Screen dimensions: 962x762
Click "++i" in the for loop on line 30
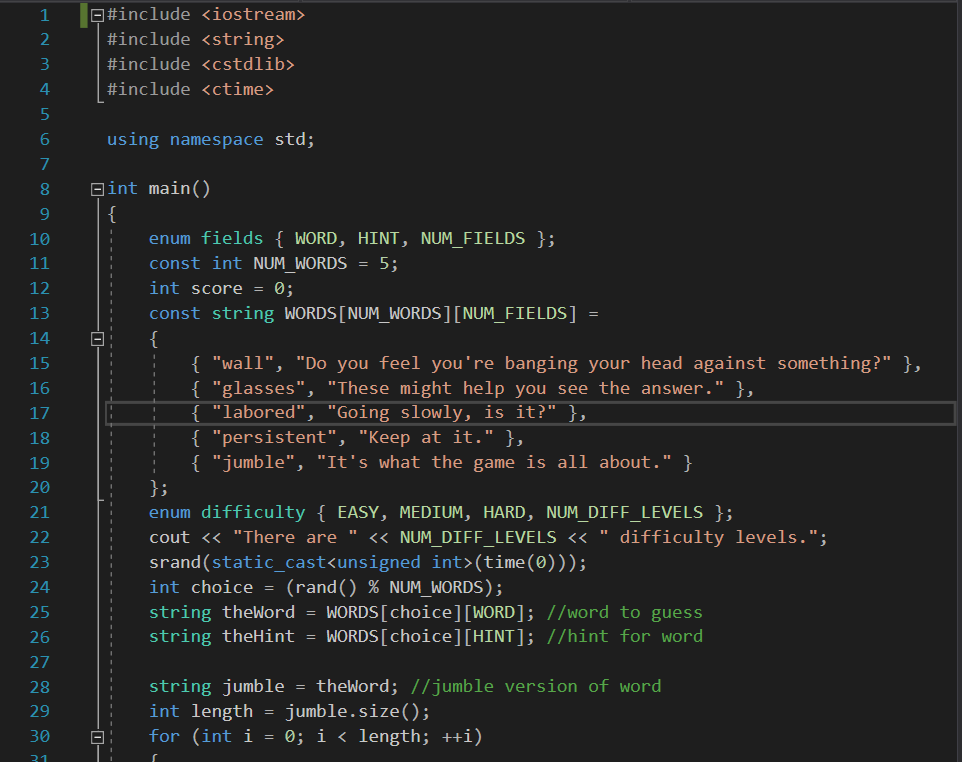[x=457, y=736]
